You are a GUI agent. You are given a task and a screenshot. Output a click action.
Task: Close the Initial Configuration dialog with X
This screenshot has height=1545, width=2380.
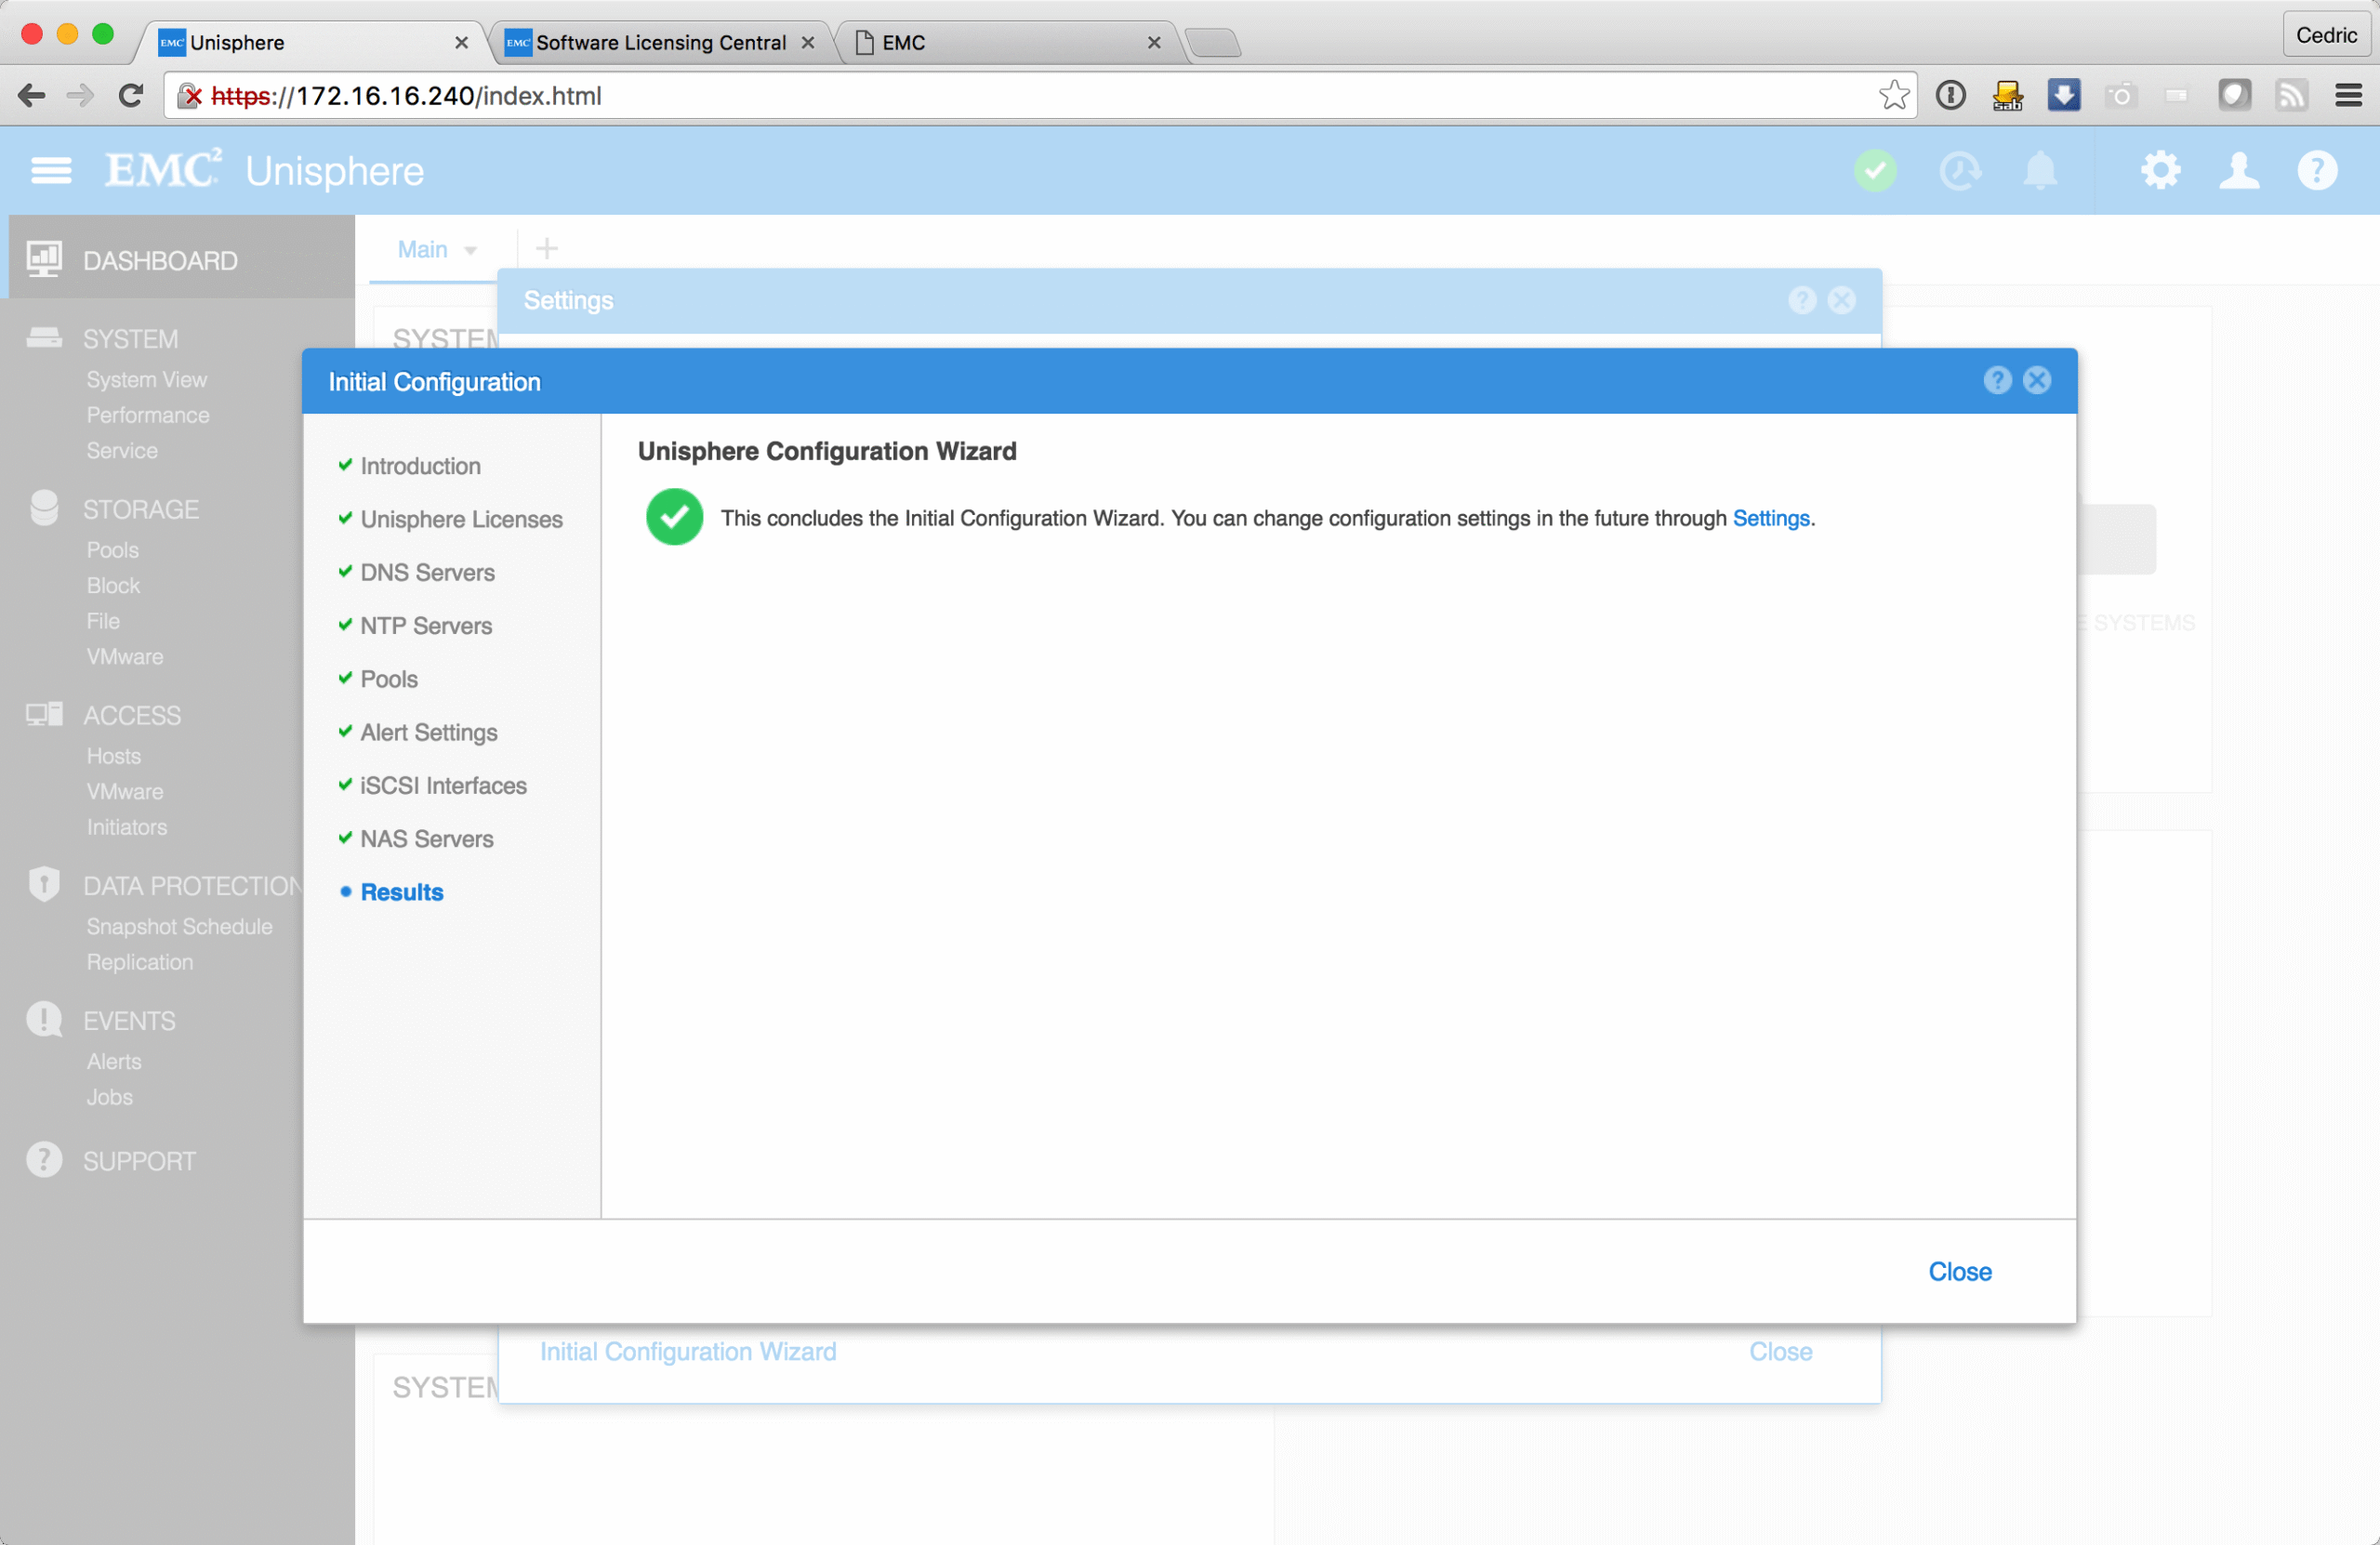(x=2037, y=380)
